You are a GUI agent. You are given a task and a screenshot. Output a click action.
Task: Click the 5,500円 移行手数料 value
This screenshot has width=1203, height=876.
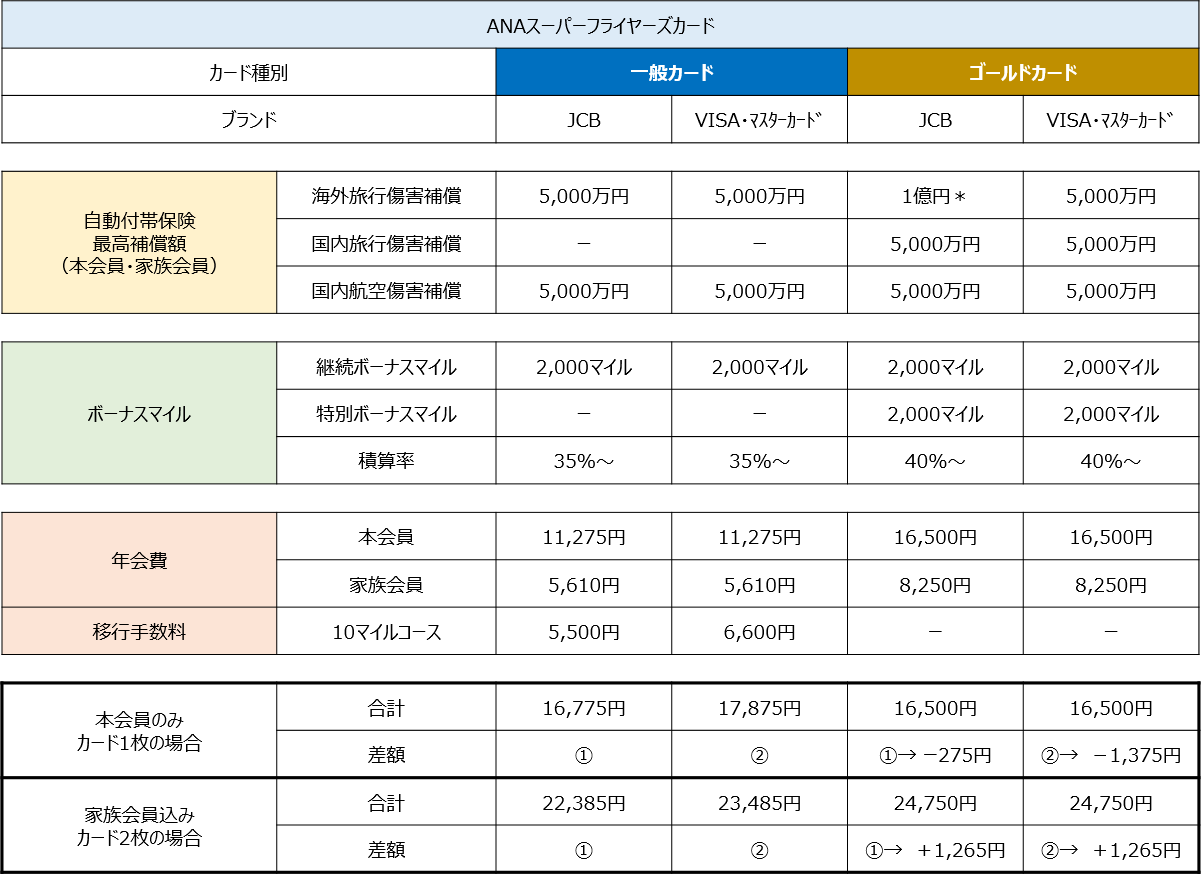(584, 631)
